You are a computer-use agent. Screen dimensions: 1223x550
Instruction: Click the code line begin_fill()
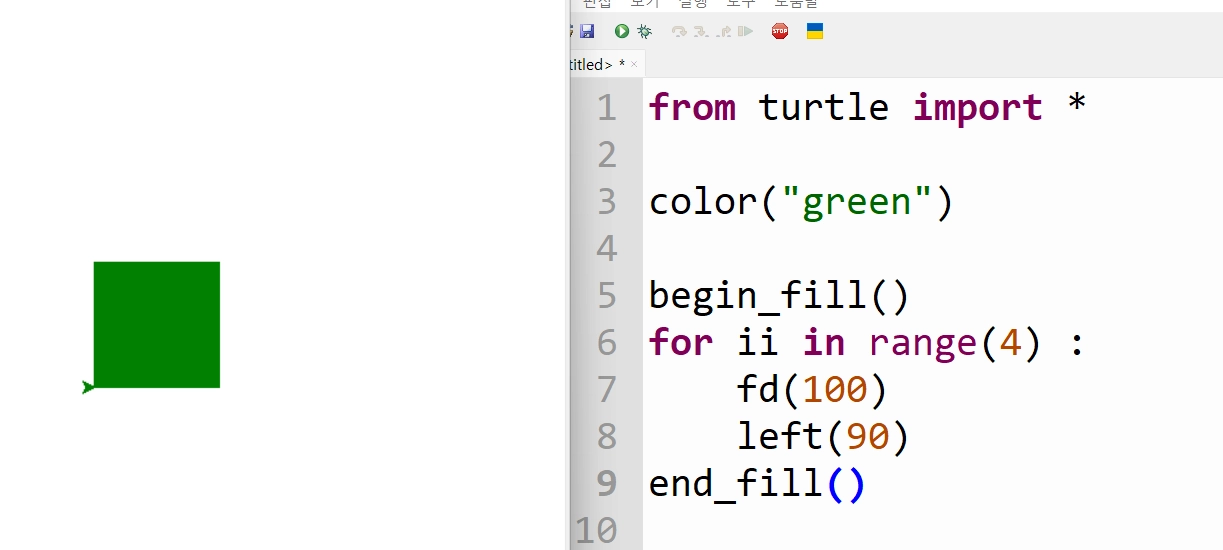(x=779, y=296)
